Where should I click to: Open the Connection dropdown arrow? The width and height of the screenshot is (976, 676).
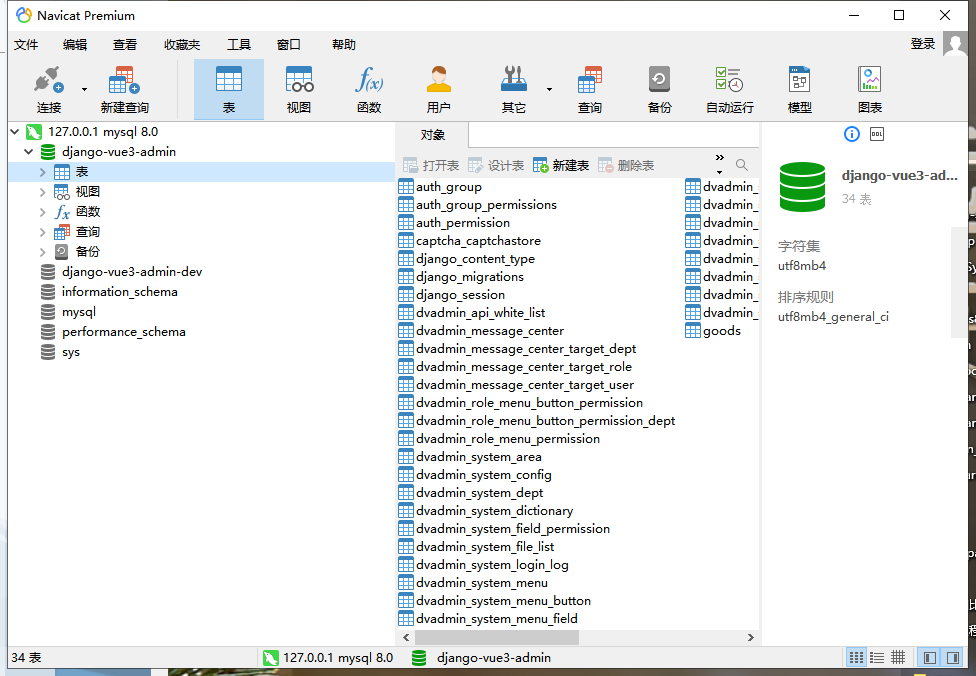pos(85,90)
